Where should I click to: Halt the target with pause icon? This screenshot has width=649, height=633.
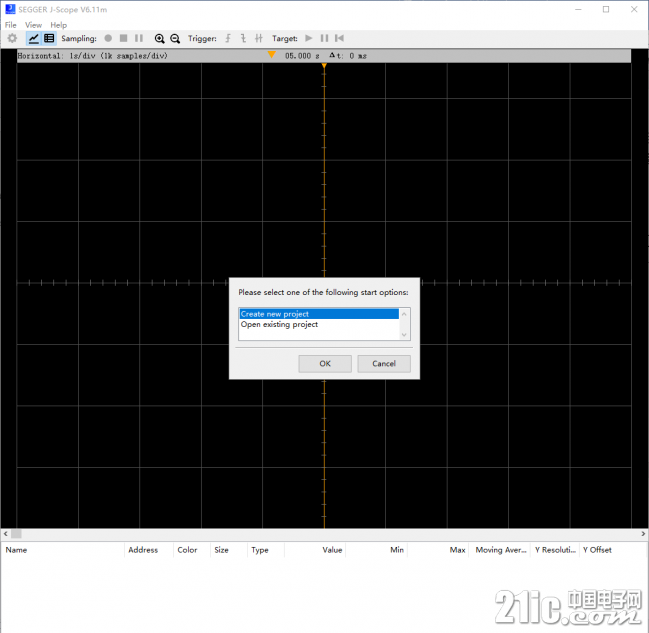pos(324,38)
